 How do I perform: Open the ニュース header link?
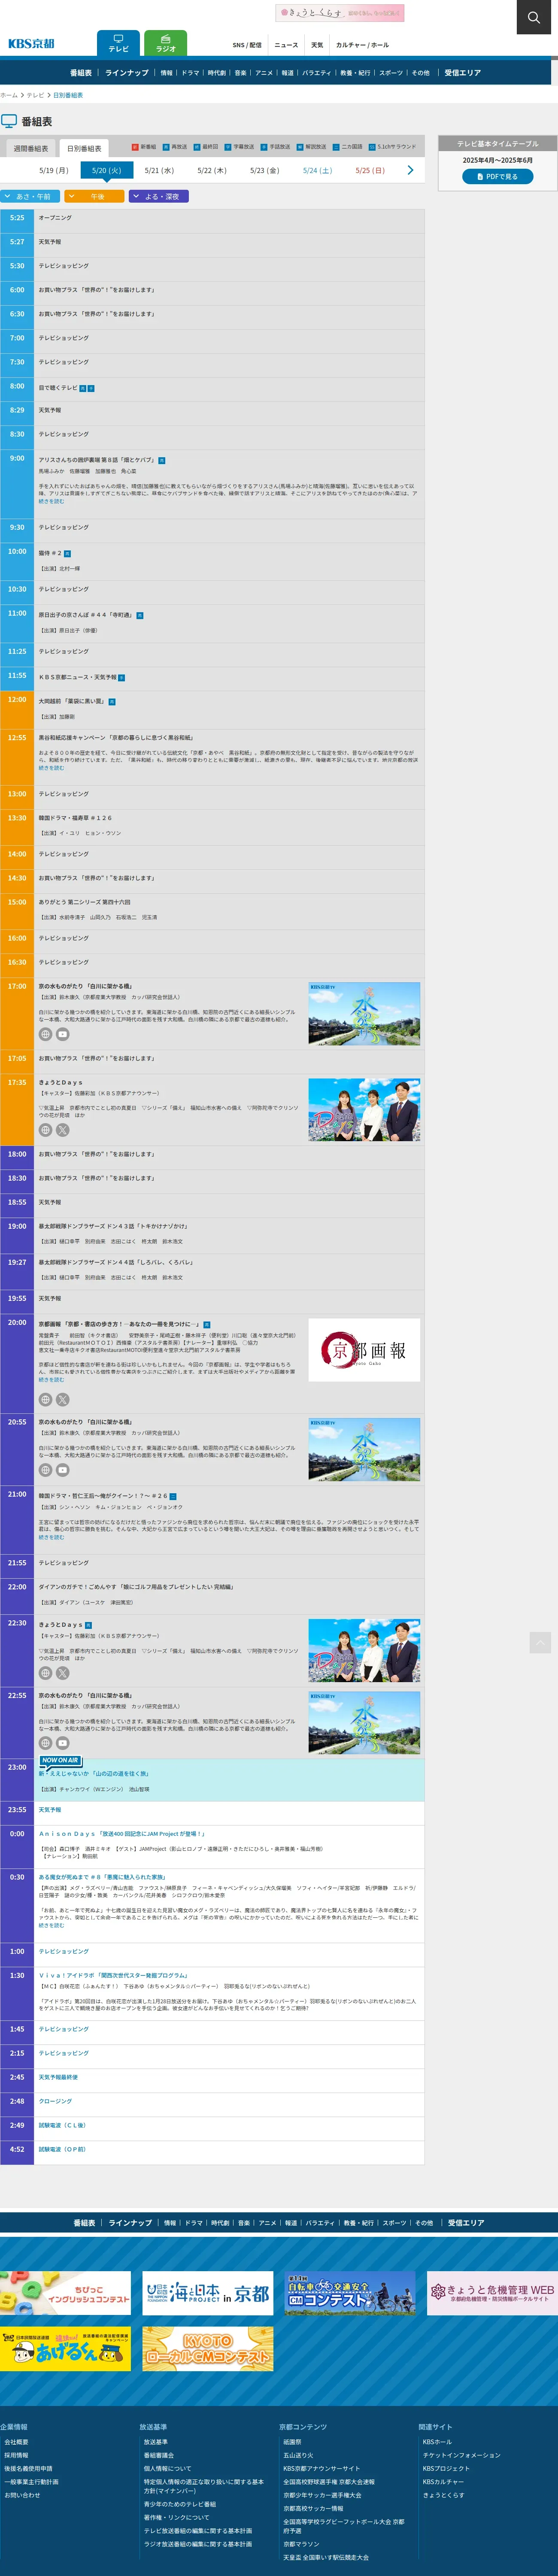[x=286, y=45]
